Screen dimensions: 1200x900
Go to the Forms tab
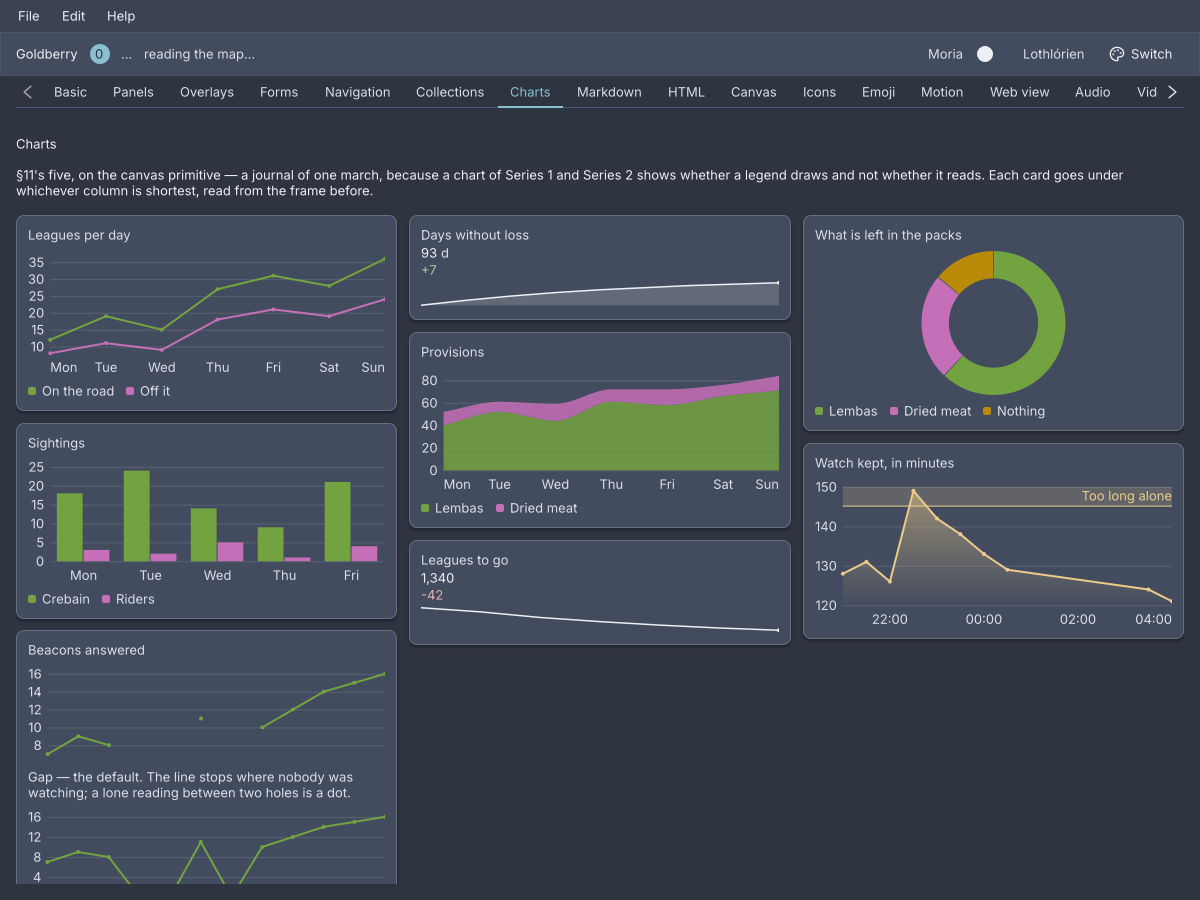279,92
